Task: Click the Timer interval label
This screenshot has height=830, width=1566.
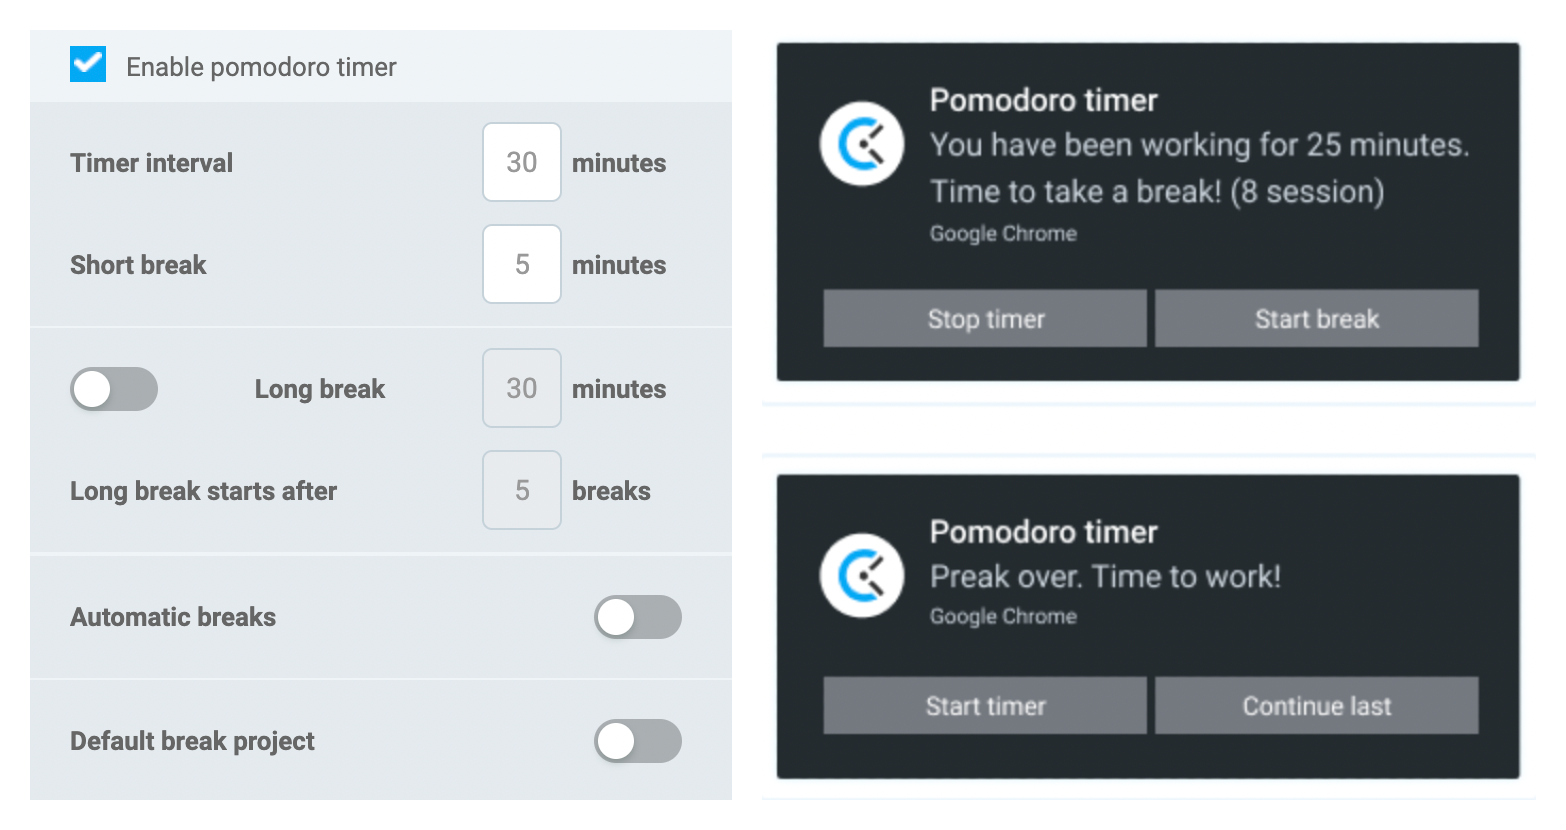Action: (151, 162)
